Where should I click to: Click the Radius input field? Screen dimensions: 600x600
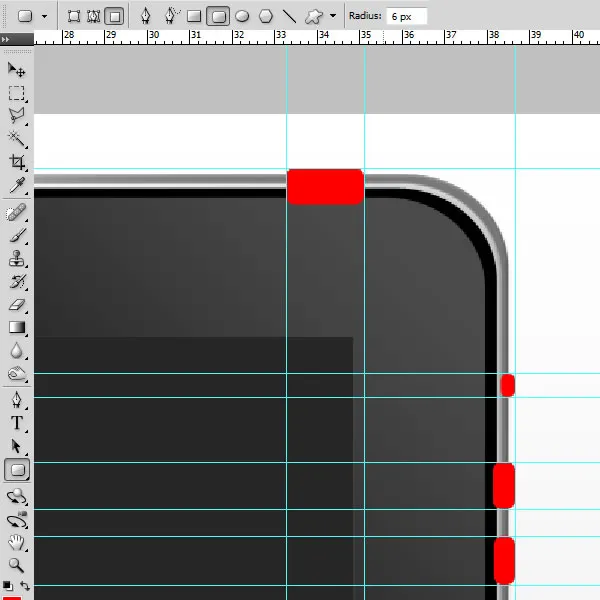click(407, 16)
